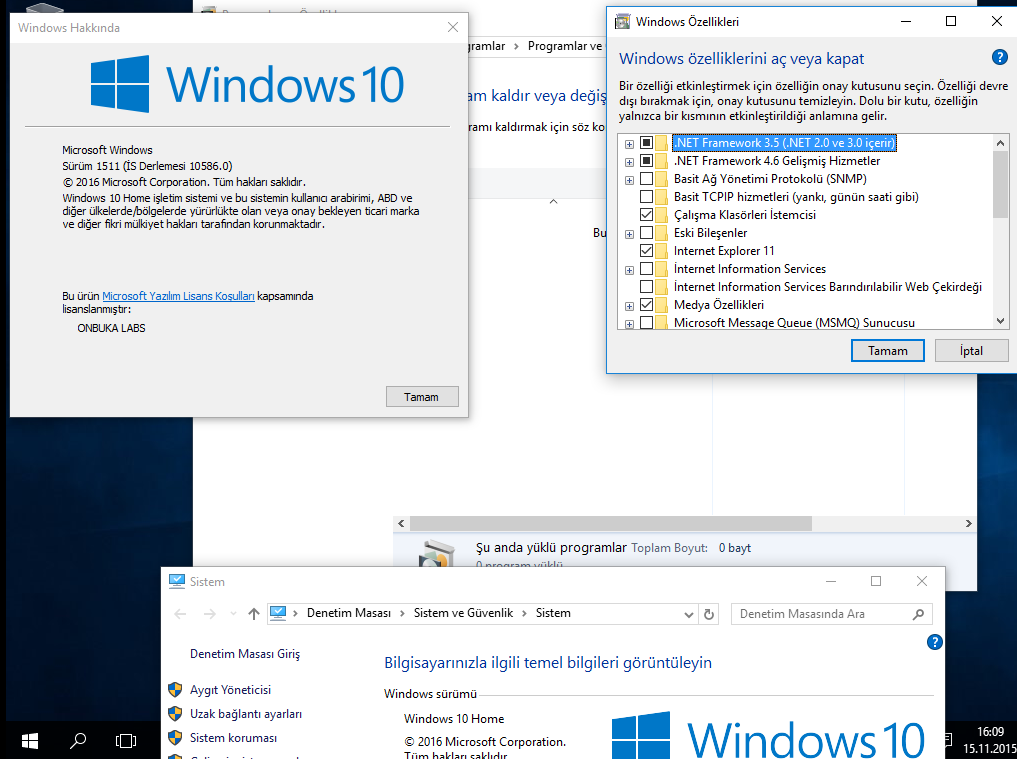This screenshot has height=759, width=1017.
Task: Click Tamam in Windows Hakkında dialog
Action: click(422, 397)
